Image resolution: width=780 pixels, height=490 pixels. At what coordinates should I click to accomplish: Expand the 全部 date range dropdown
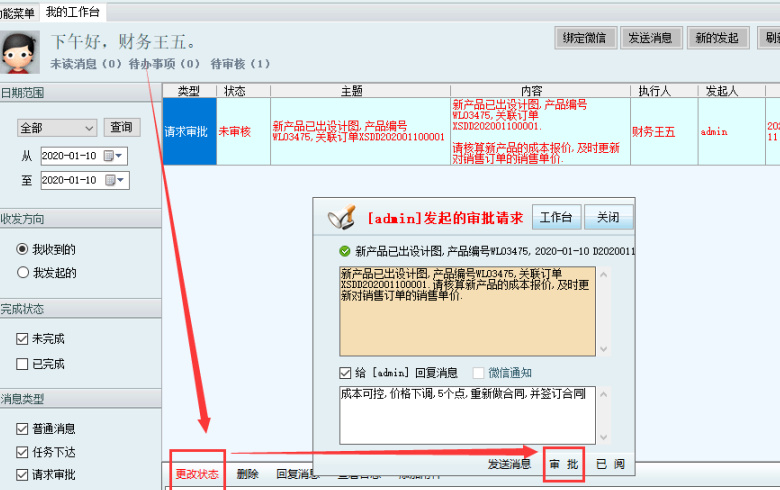pos(89,128)
